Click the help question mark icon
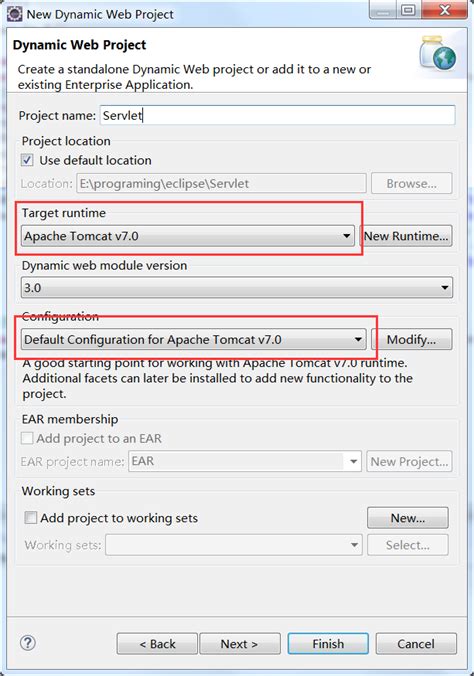474x676 pixels. pos(28,643)
